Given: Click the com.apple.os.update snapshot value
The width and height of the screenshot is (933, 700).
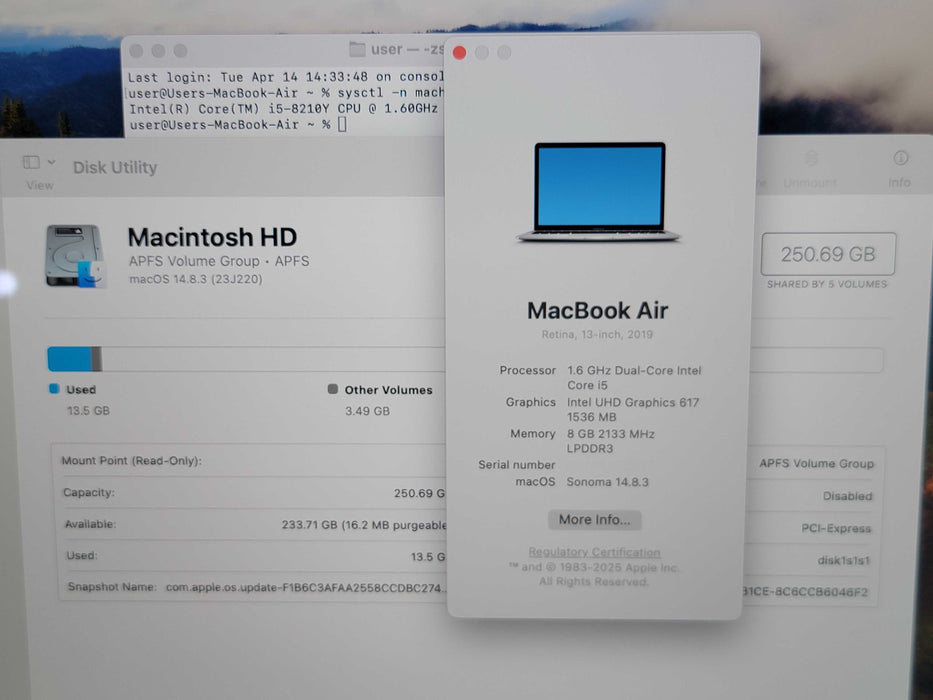Looking at the screenshot, I should click(x=306, y=588).
